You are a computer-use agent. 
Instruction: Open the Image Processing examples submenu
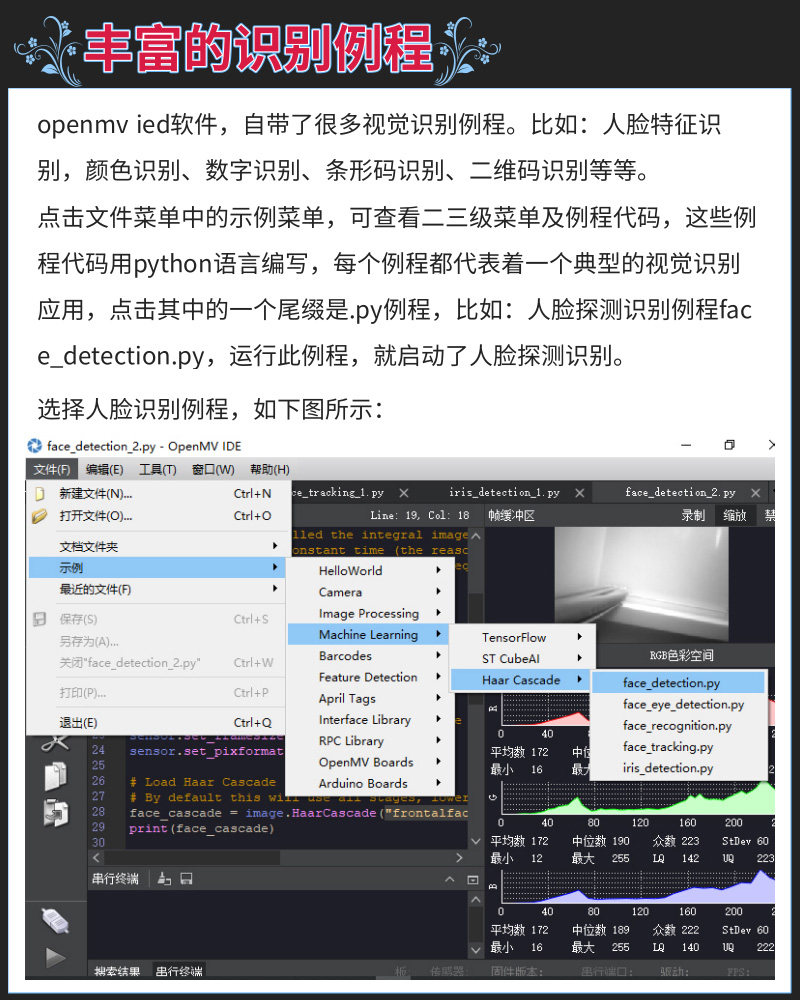[370, 614]
